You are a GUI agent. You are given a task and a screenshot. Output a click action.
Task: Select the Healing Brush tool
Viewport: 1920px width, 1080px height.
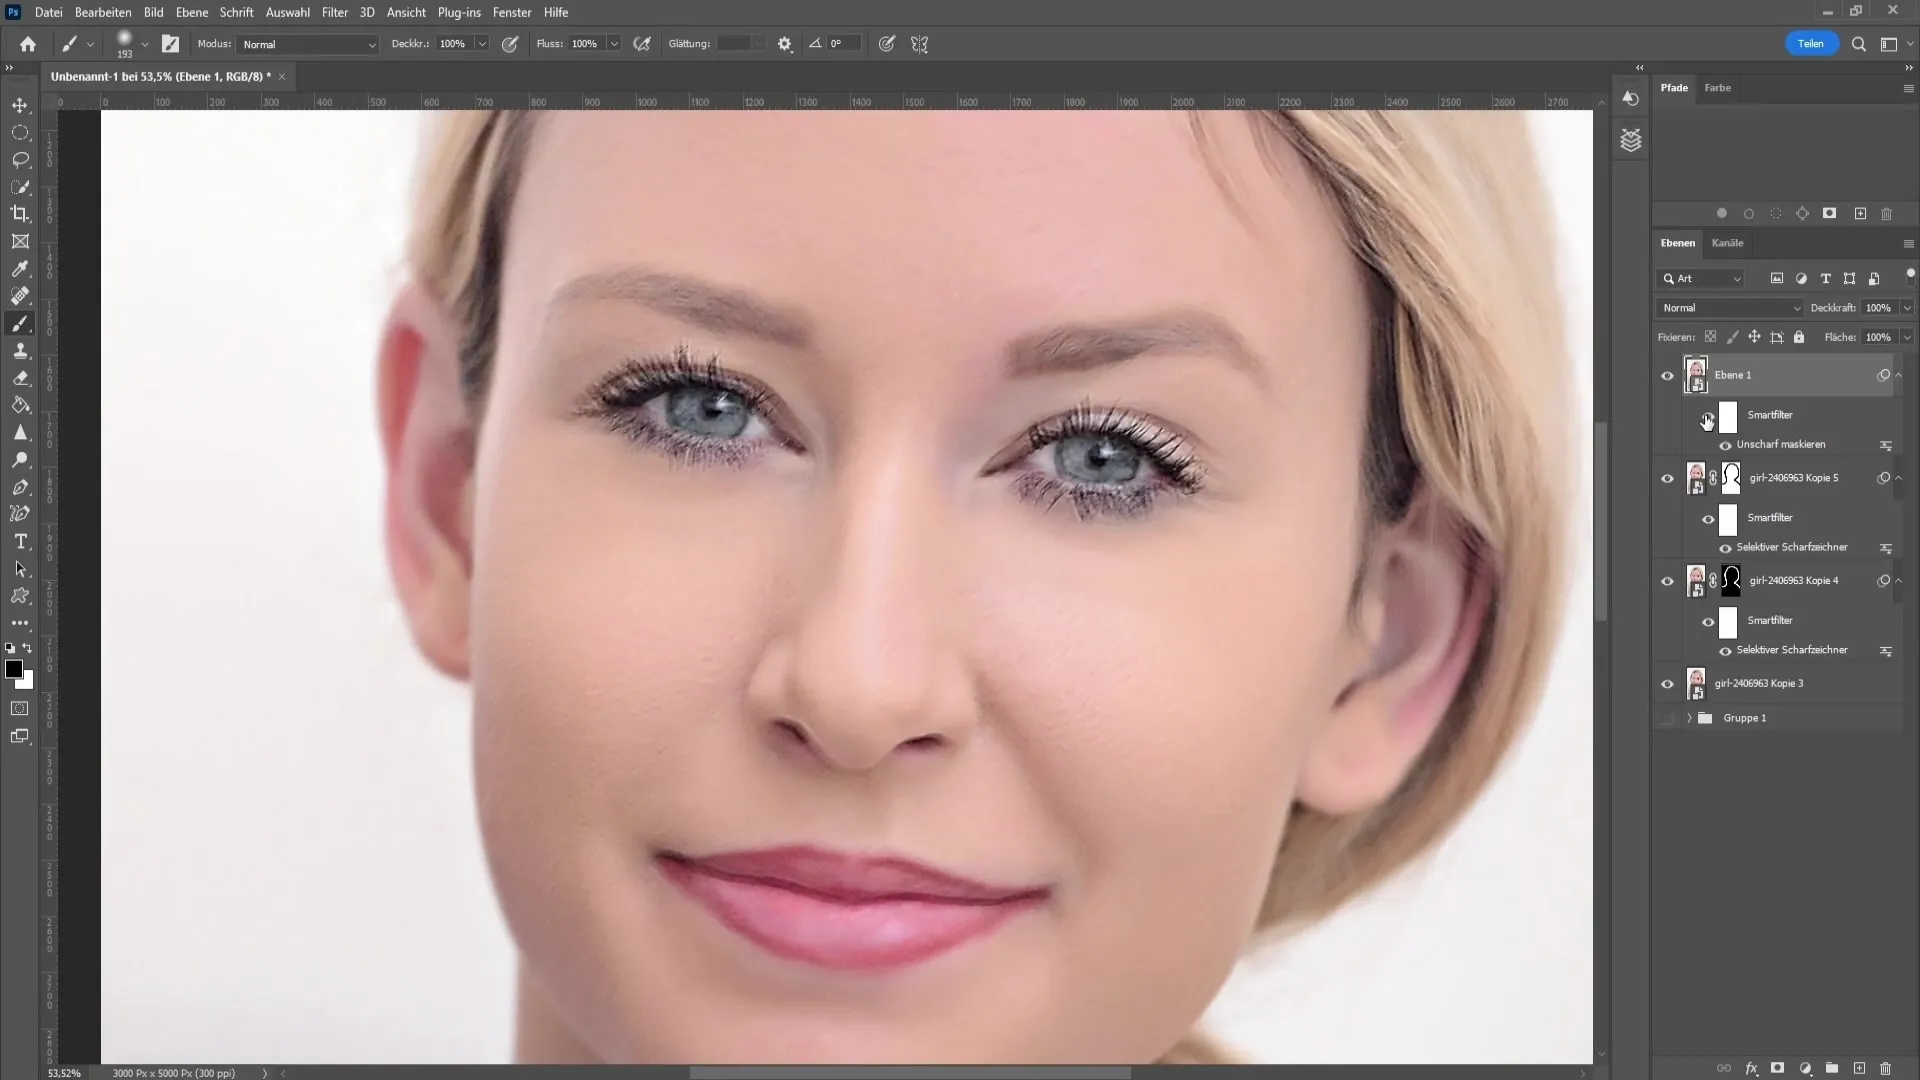click(20, 294)
